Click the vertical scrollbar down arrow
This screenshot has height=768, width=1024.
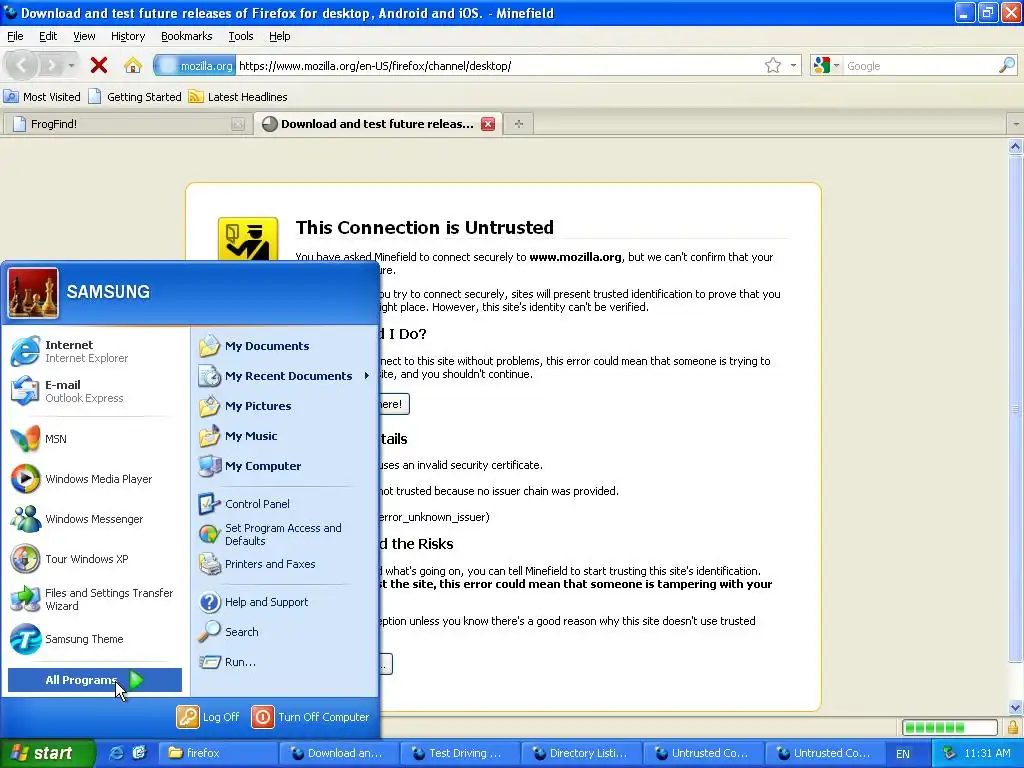pos(1015,707)
